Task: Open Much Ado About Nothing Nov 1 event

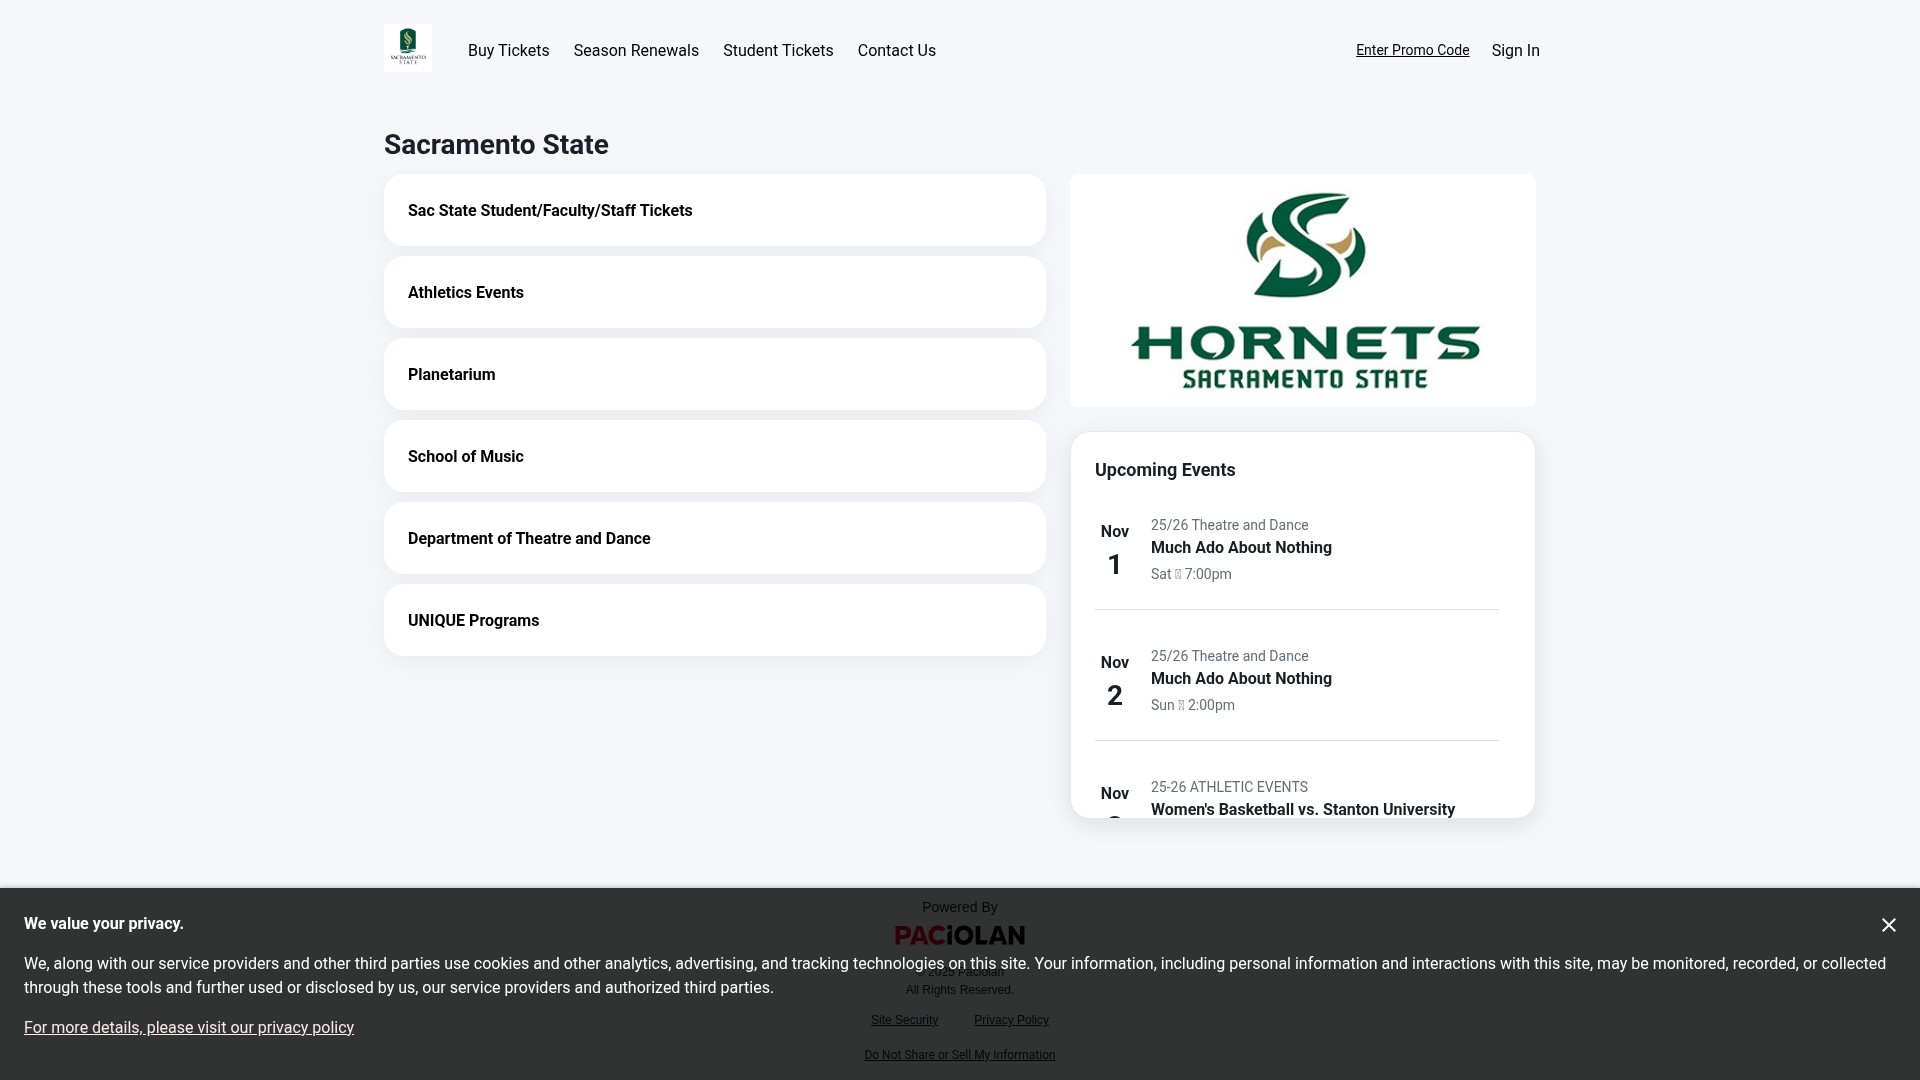Action: click(1297, 549)
